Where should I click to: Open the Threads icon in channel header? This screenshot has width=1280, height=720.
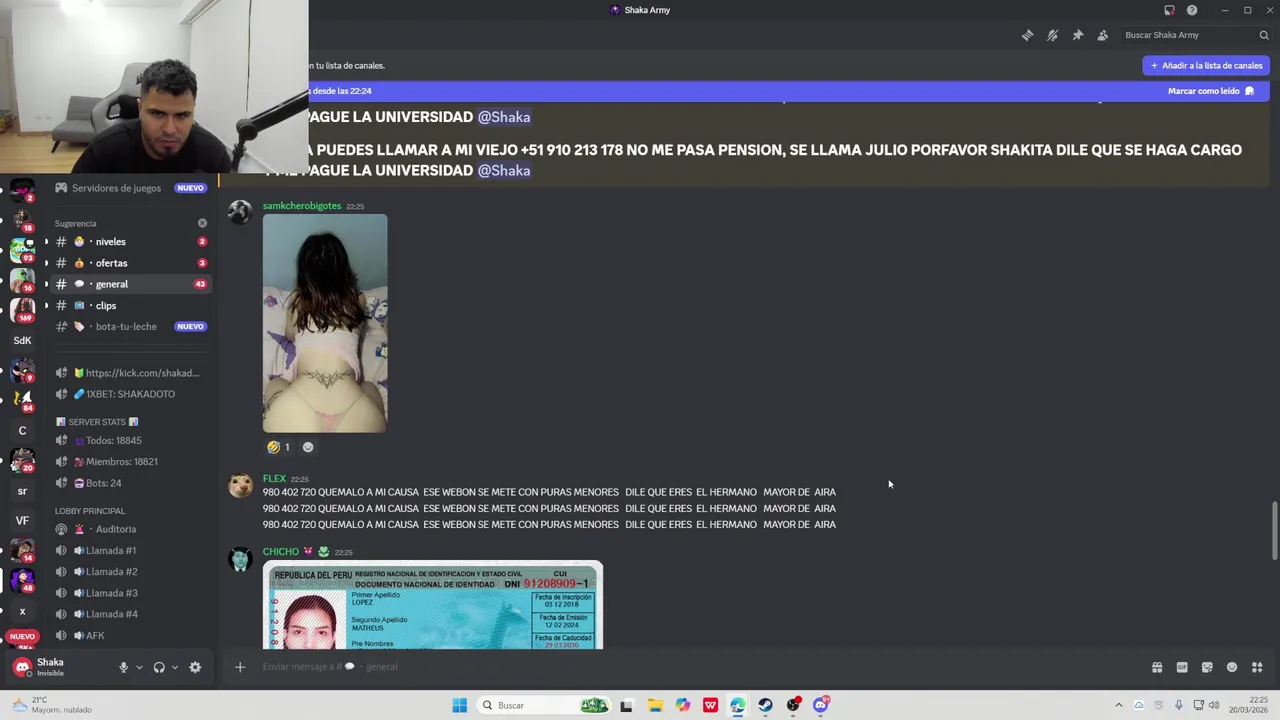[x=1027, y=35]
